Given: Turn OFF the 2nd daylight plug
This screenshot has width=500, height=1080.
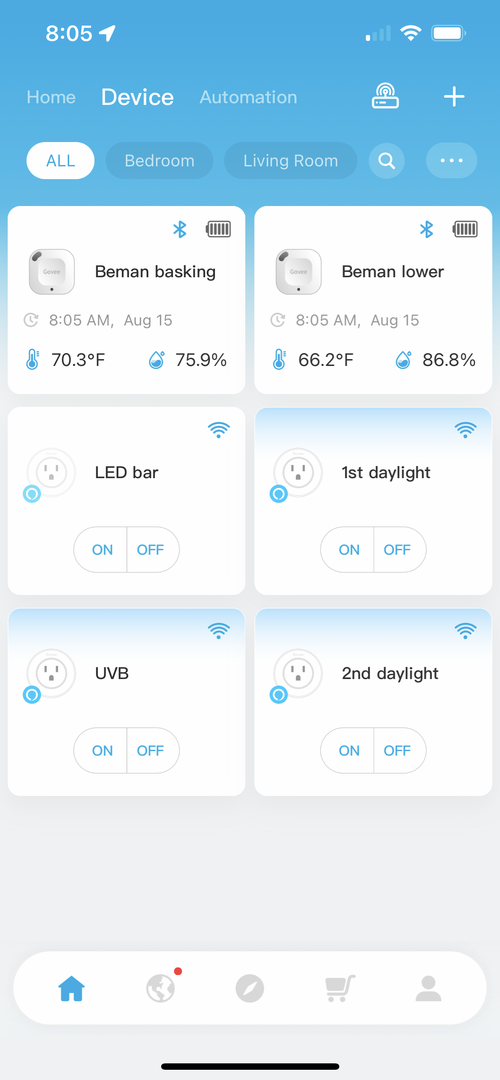Looking at the screenshot, I should pos(399,751).
